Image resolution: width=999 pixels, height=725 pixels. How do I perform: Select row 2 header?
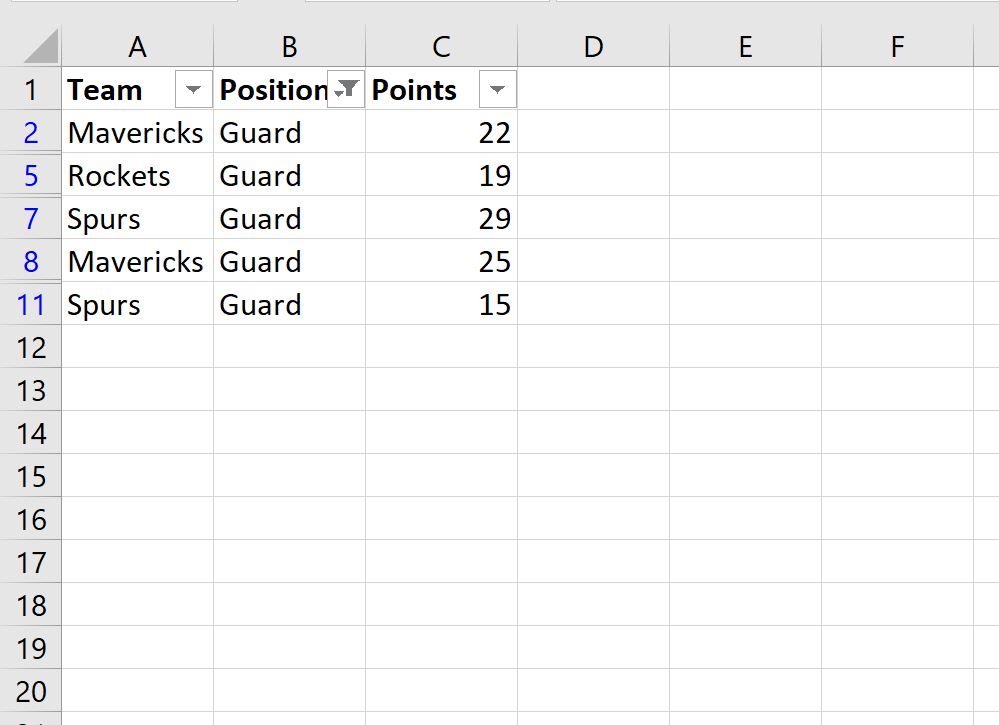coord(31,133)
